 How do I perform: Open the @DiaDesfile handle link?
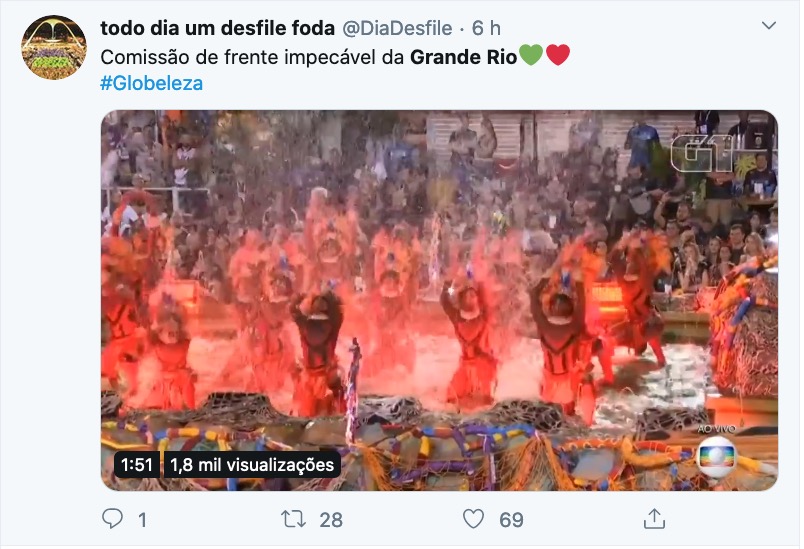tap(397, 28)
